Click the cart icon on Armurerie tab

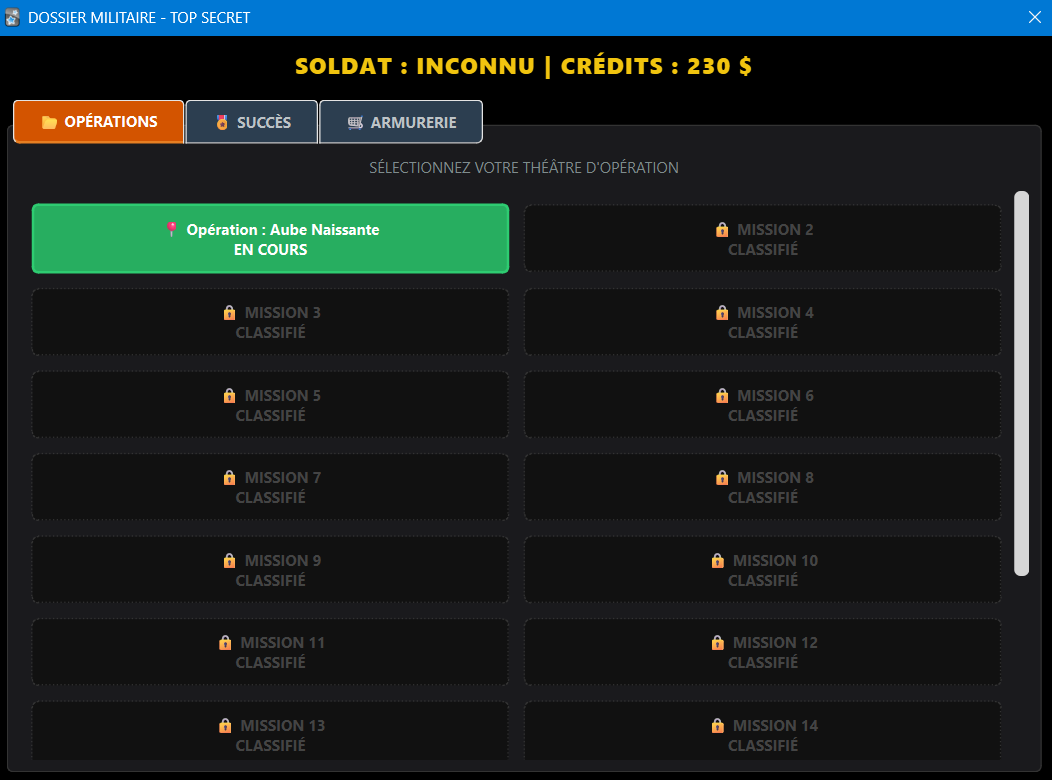tap(355, 122)
